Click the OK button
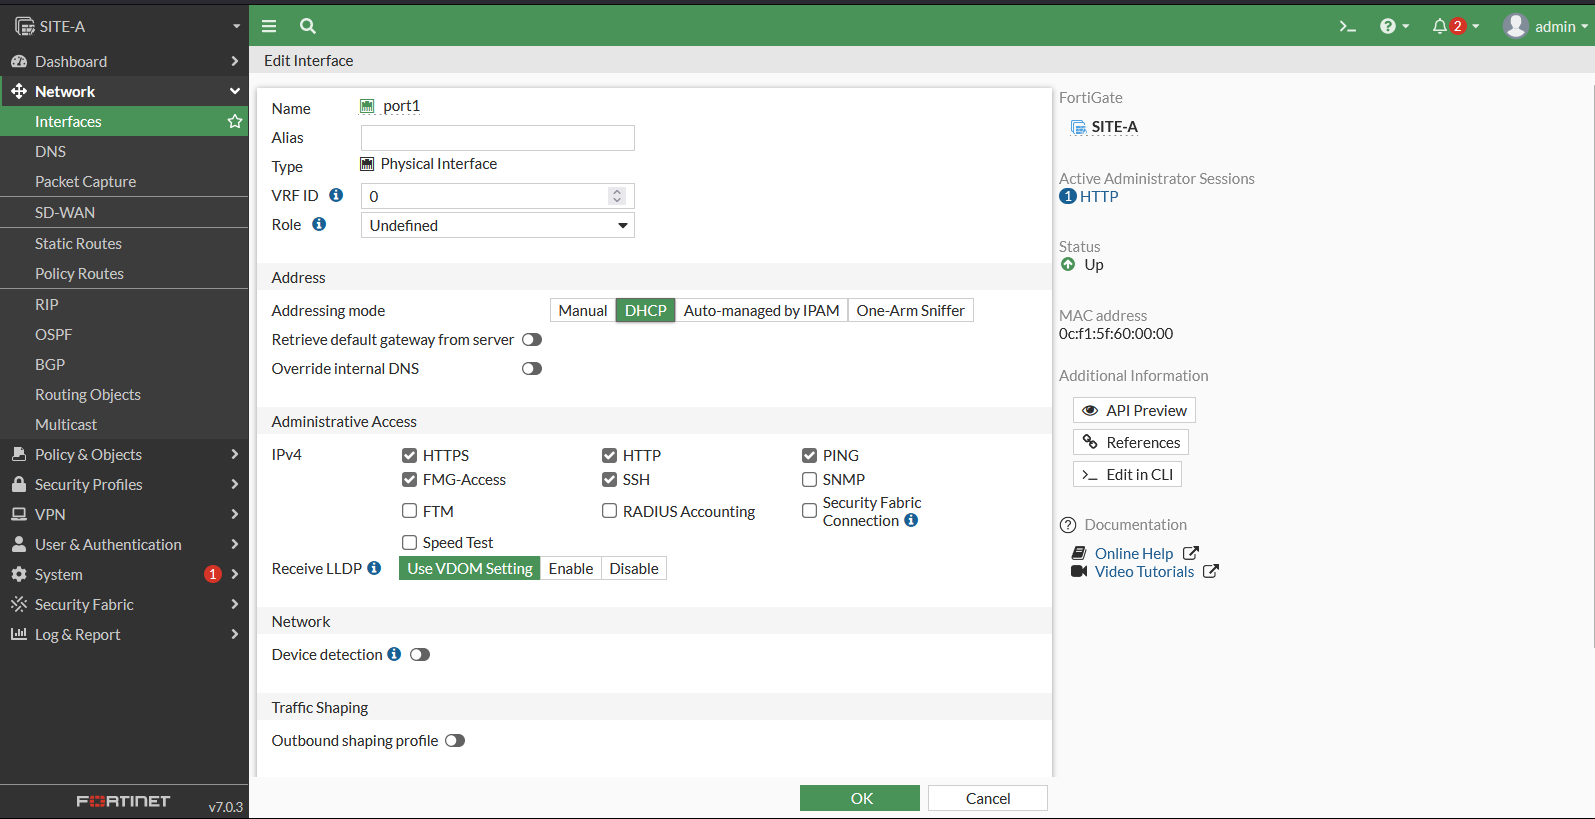 tap(860, 798)
